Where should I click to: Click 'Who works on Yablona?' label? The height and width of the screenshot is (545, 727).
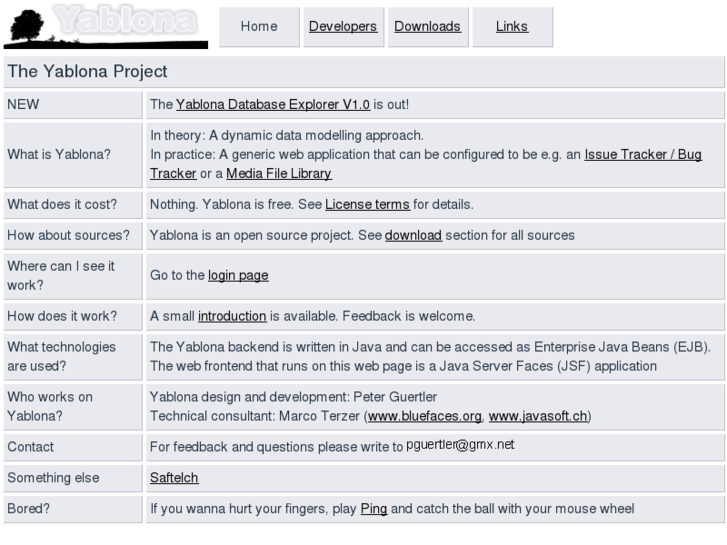tap(50, 407)
